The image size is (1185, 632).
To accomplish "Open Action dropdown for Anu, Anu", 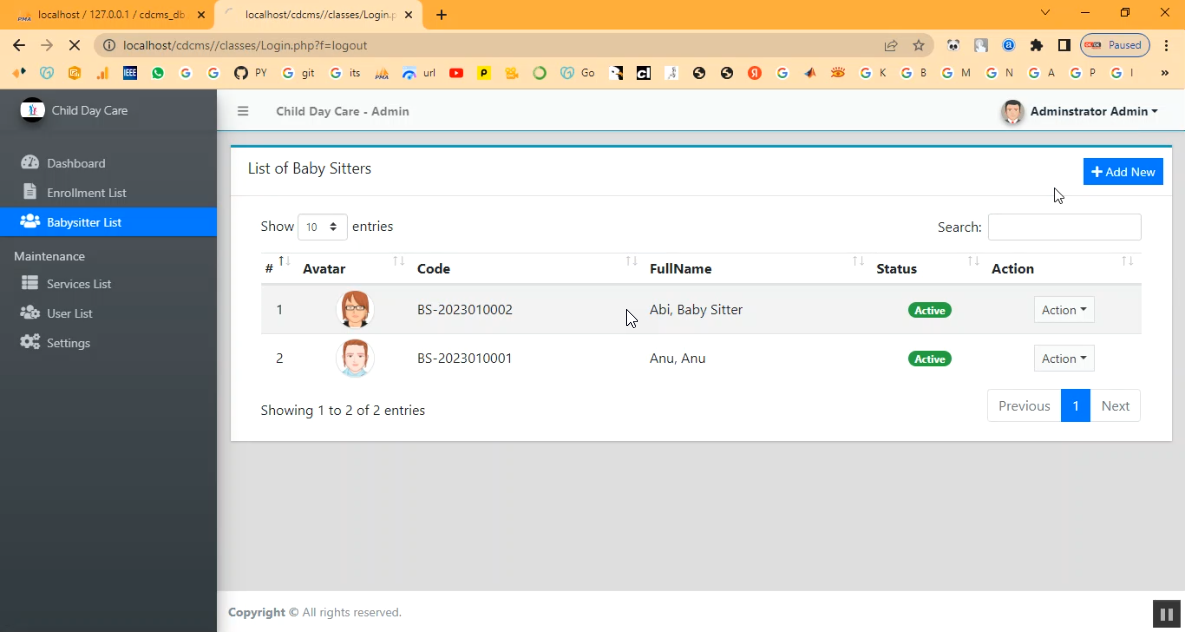I will point(1063,358).
